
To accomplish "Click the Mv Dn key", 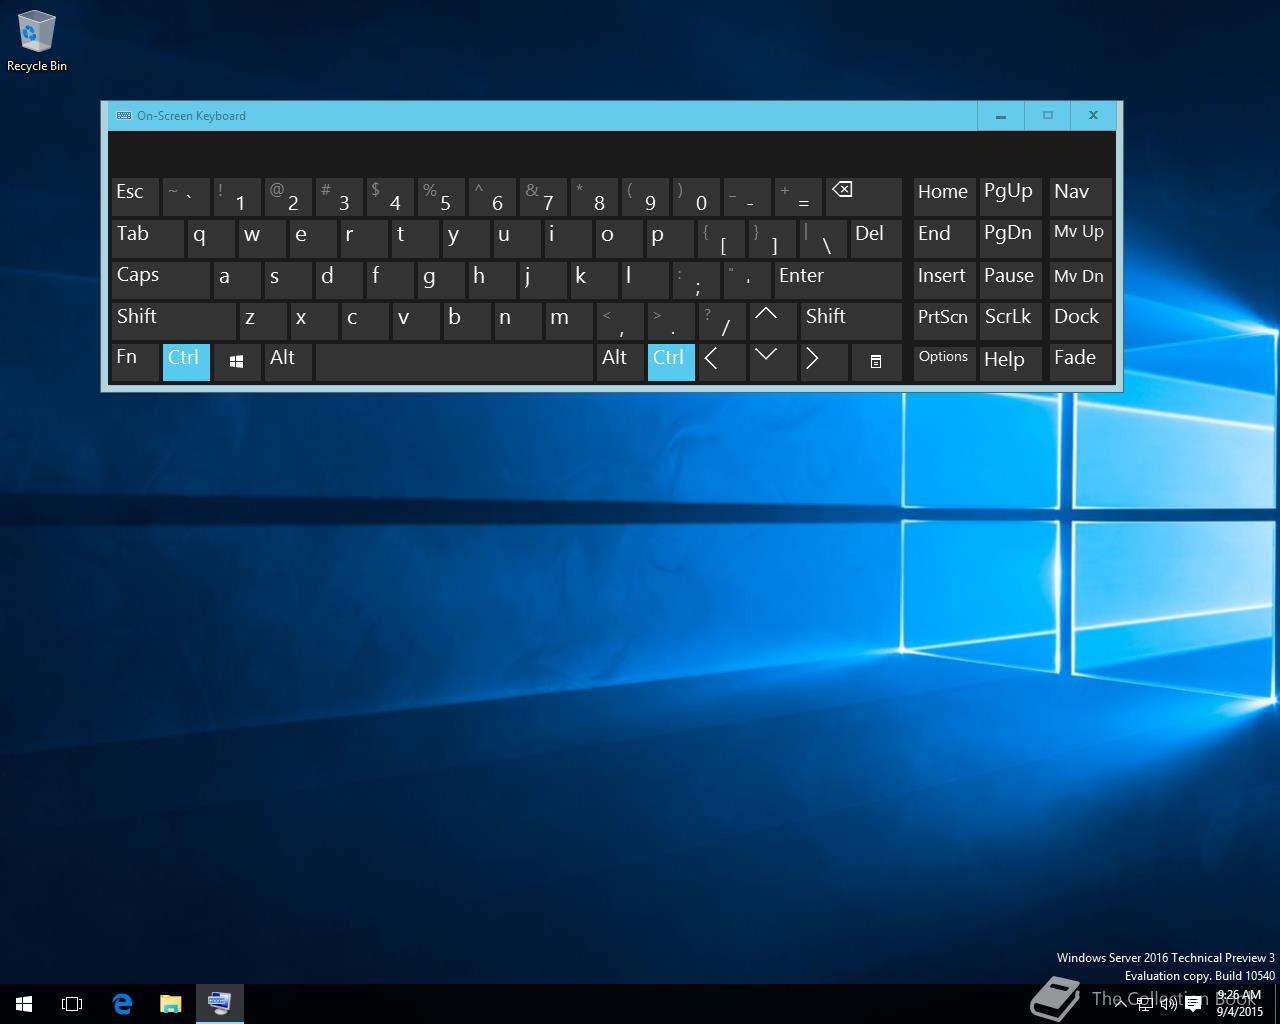I will tap(1080, 279).
